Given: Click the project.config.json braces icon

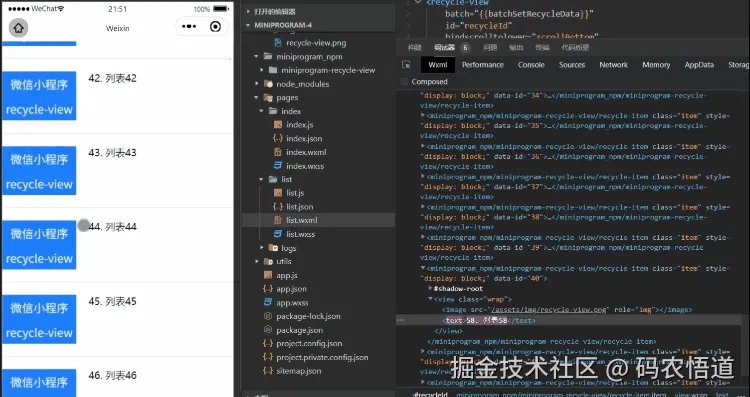Looking at the screenshot, I should pos(268,343).
